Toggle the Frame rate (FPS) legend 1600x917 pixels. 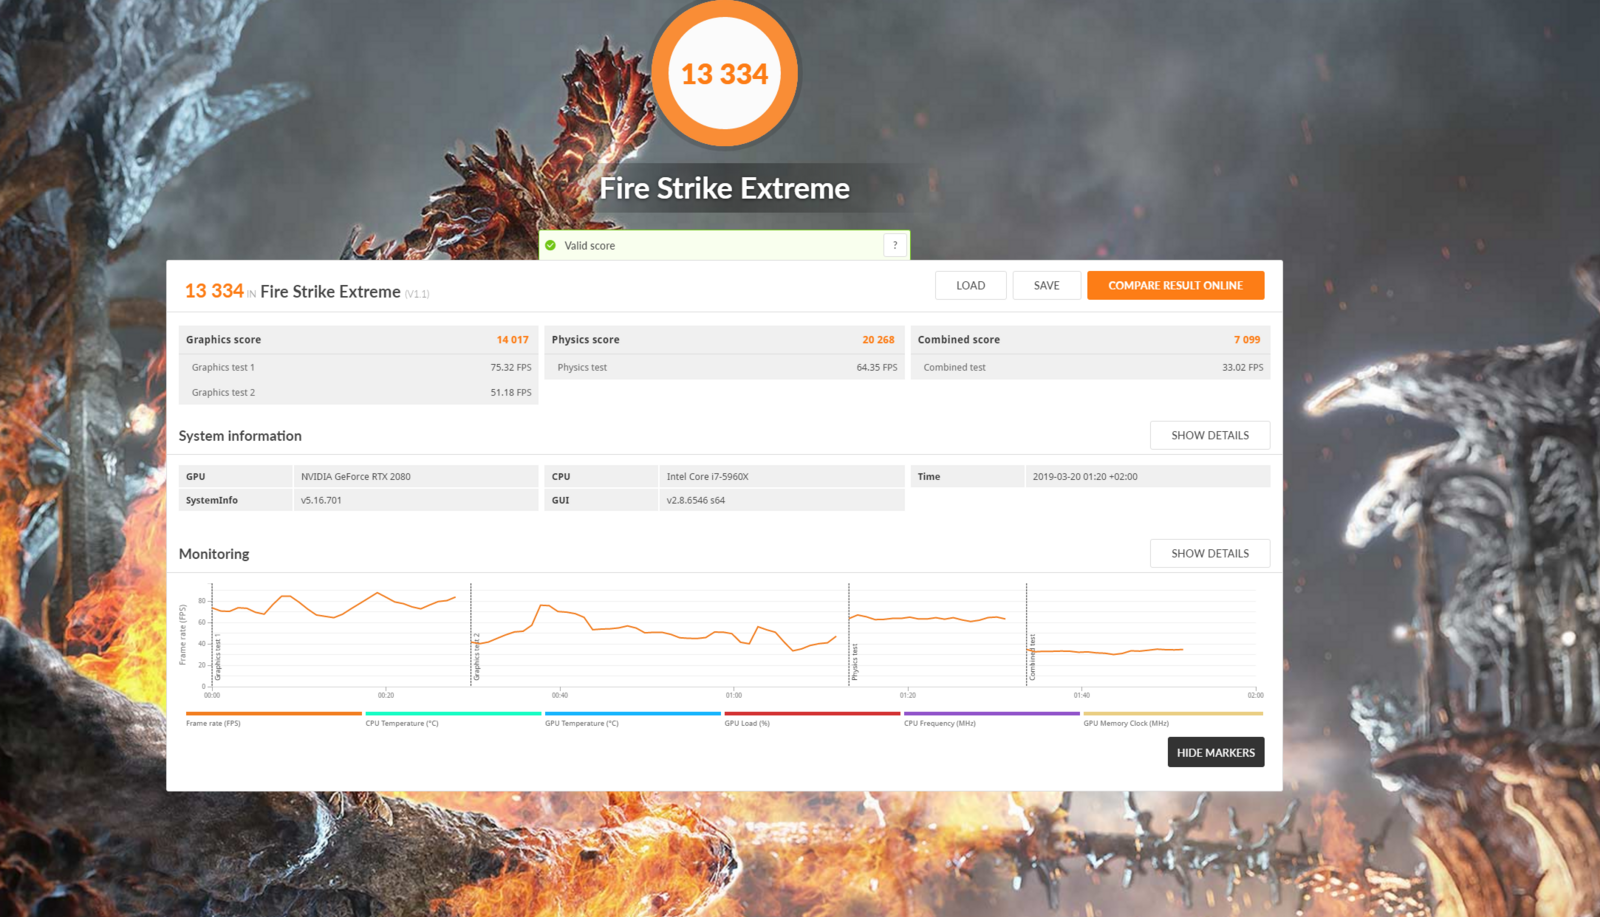tap(273, 718)
